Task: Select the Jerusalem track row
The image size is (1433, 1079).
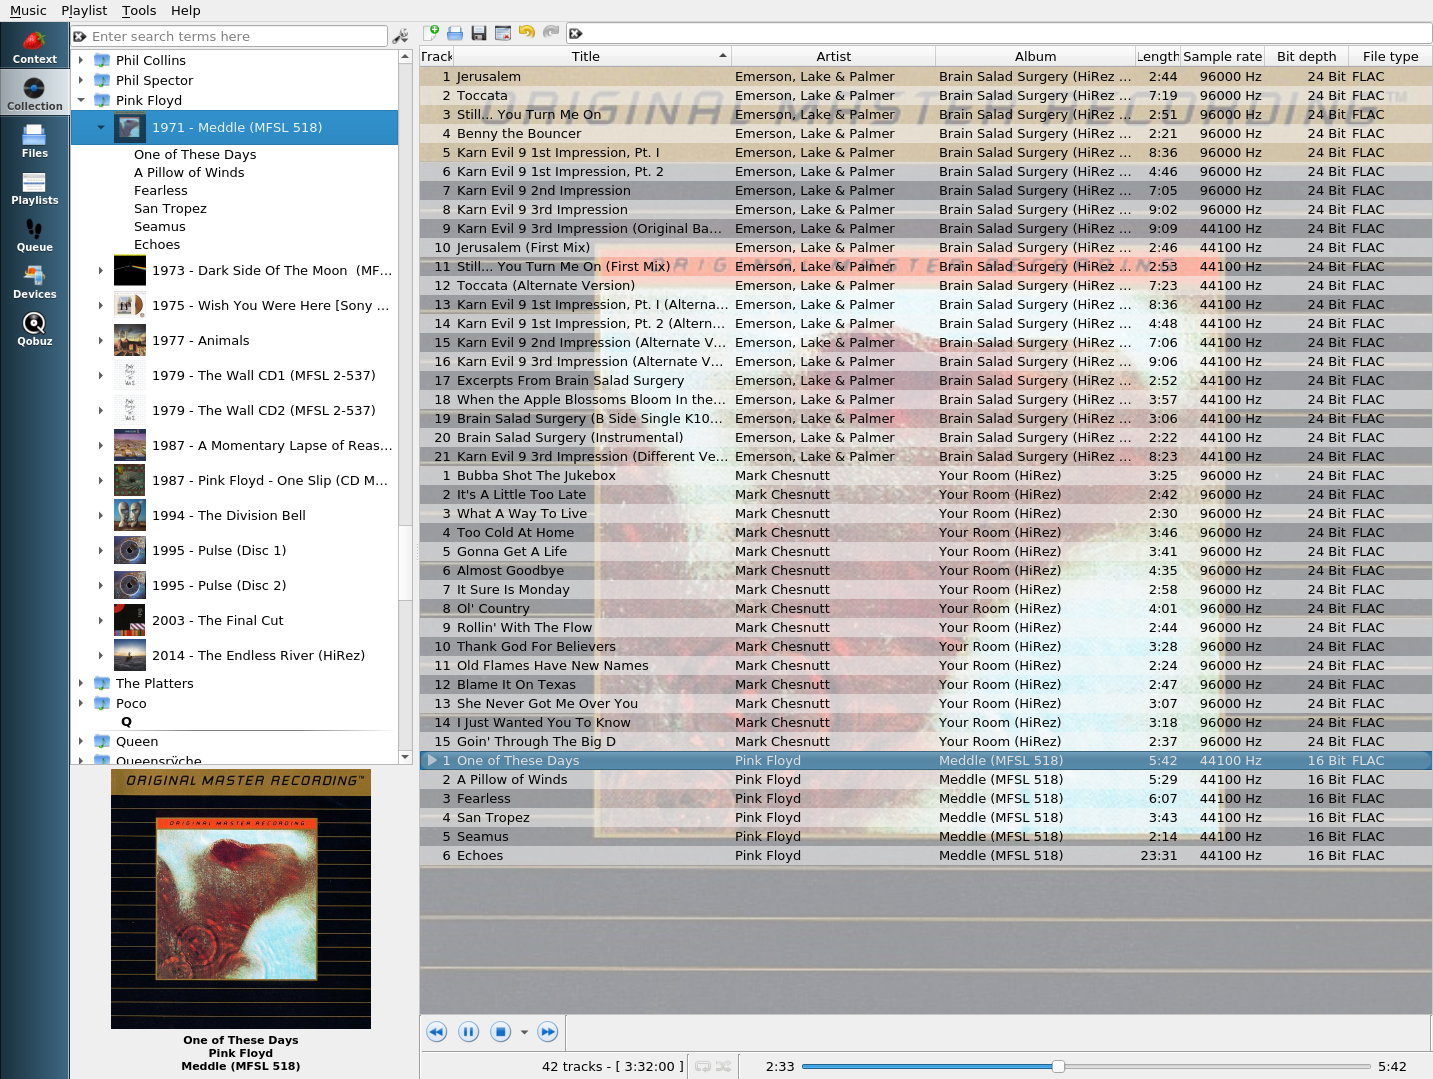Action: (x=926, y=76)
